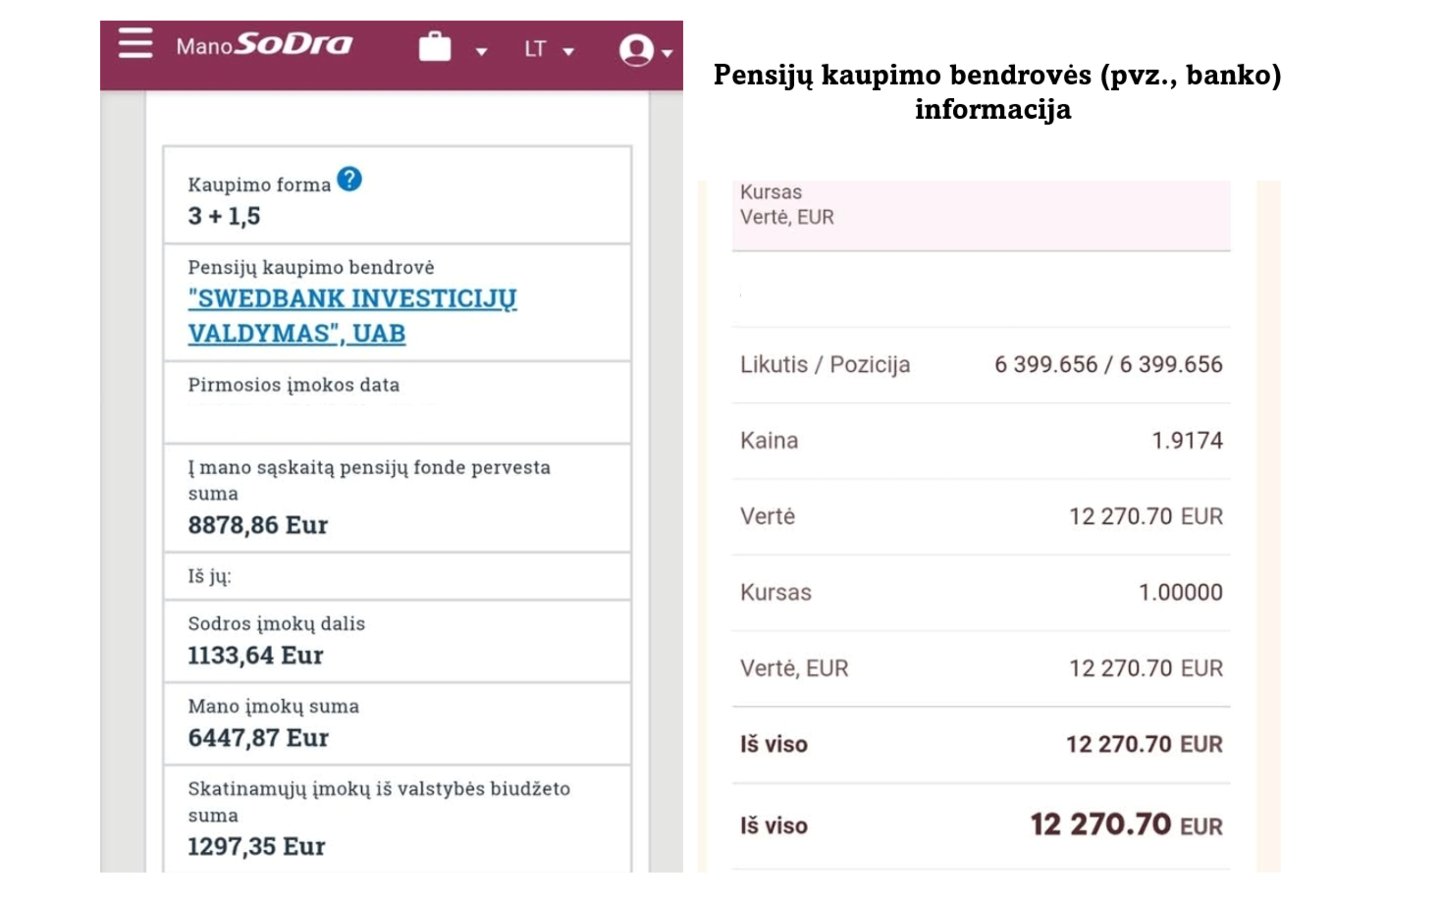Click the Likutis / Pozicija row
1440x903 pixels.
click(x=980, y=365)
